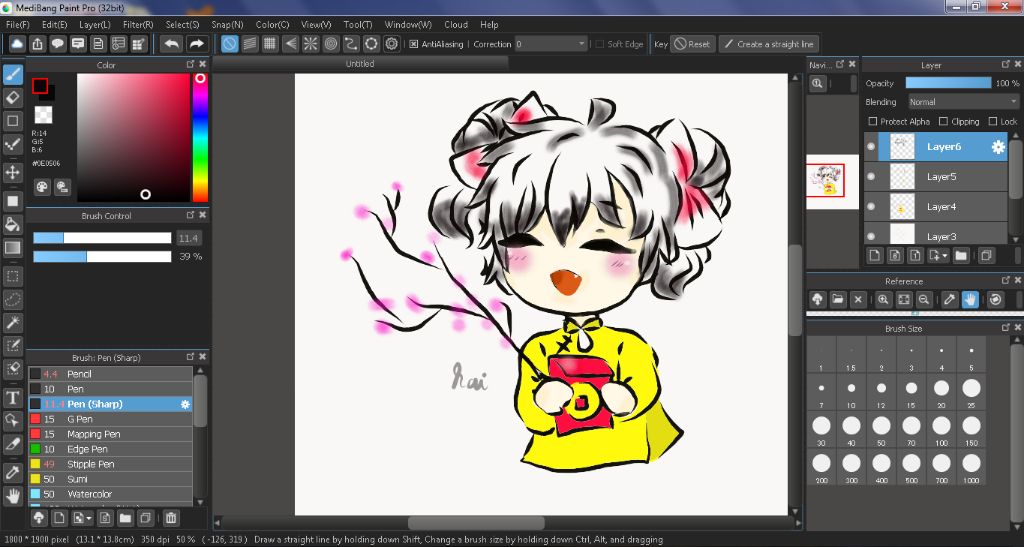Delete brush using trash icon
Screen dimensions: 1024x547
coord(170,518)
